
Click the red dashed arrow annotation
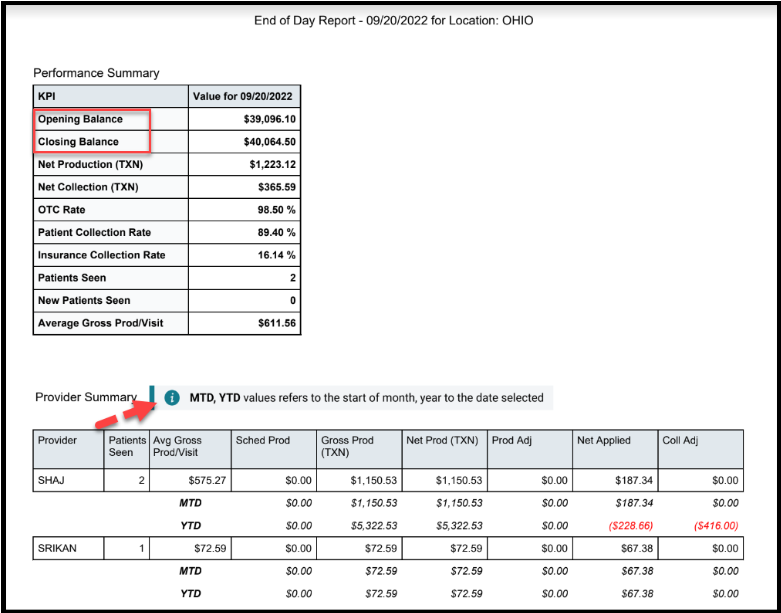pyautogui.click(x=129, y=412)
